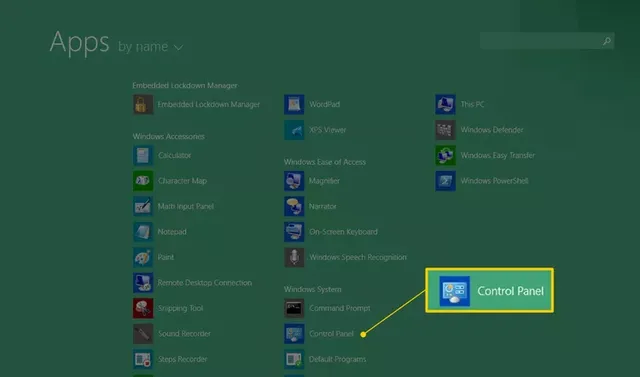Open the Character Map icon
Viewport: 640px width, 377px height.
[x=143, y=181]
